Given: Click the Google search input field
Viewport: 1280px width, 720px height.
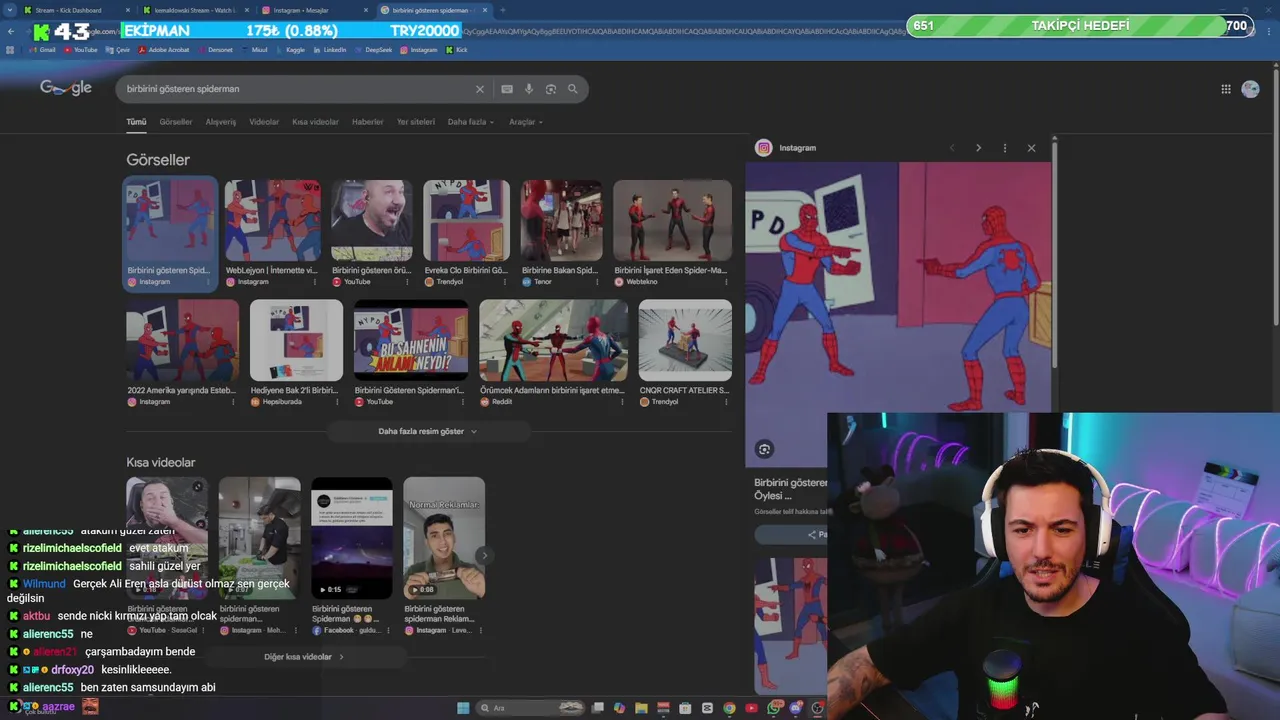Looking at the screenshot, I should pyautogui.click(x=295, y=89).
